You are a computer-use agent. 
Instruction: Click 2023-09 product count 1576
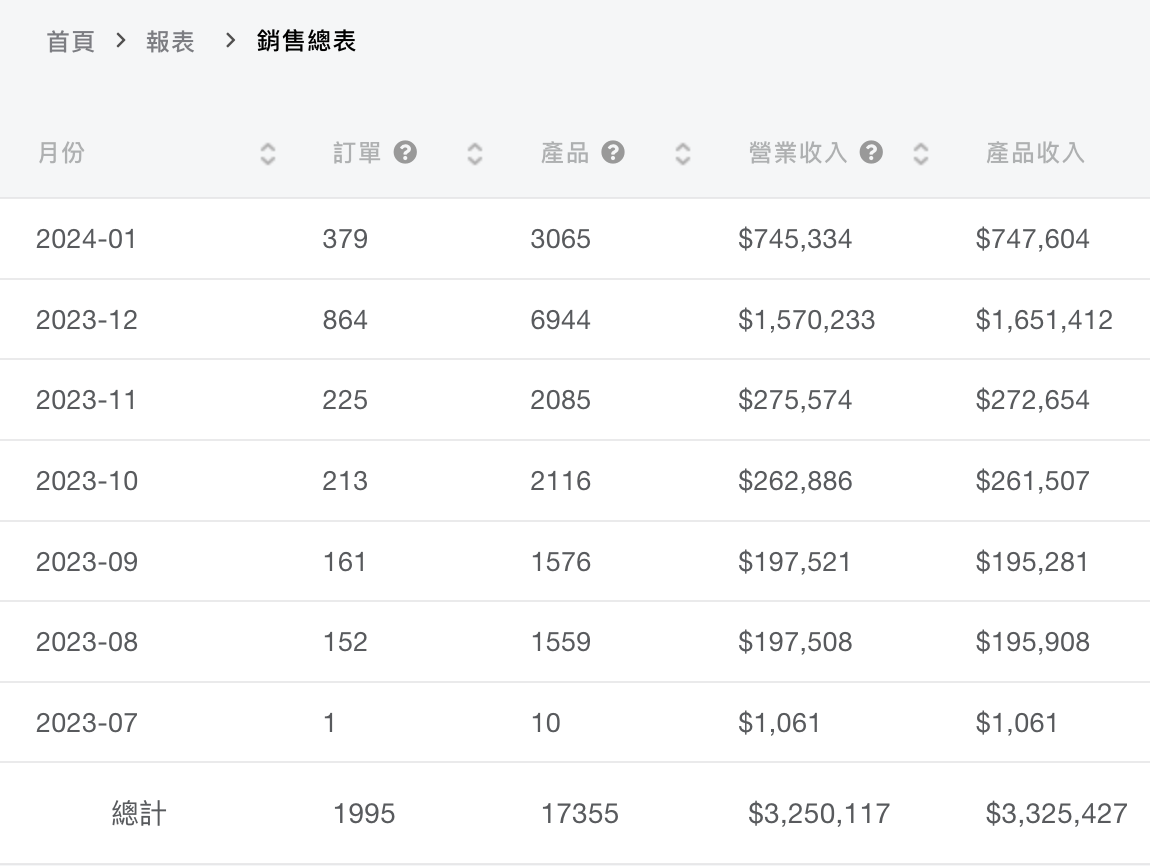[x=560, y=562]
